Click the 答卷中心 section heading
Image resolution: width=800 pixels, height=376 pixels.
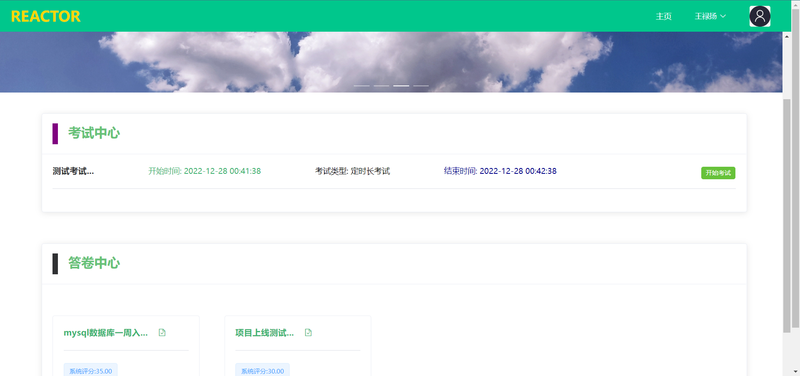coord(94,263)
